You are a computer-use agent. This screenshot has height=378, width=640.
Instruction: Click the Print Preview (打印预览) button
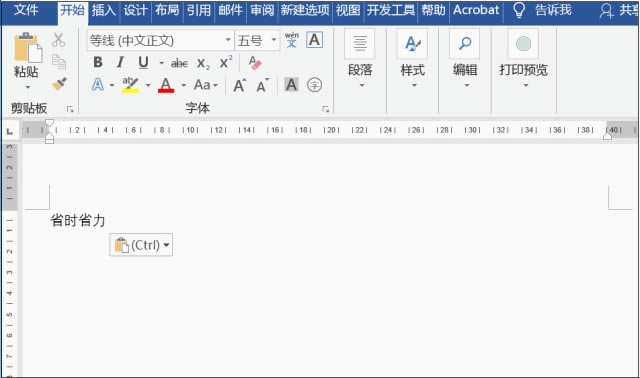coord(524,60)
